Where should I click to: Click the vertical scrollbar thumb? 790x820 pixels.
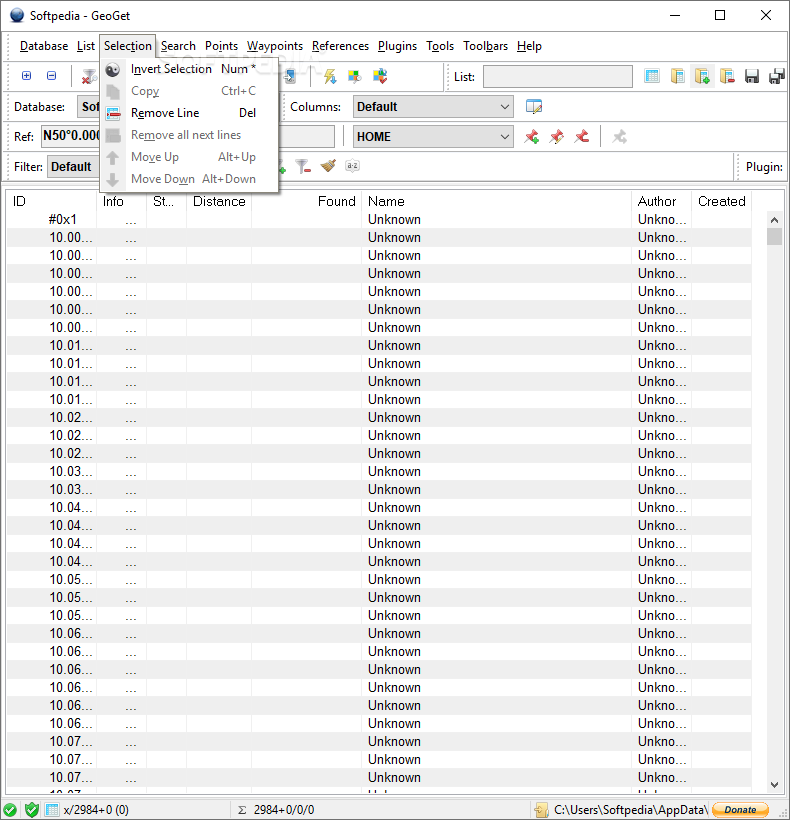click(x=774, y=236)
